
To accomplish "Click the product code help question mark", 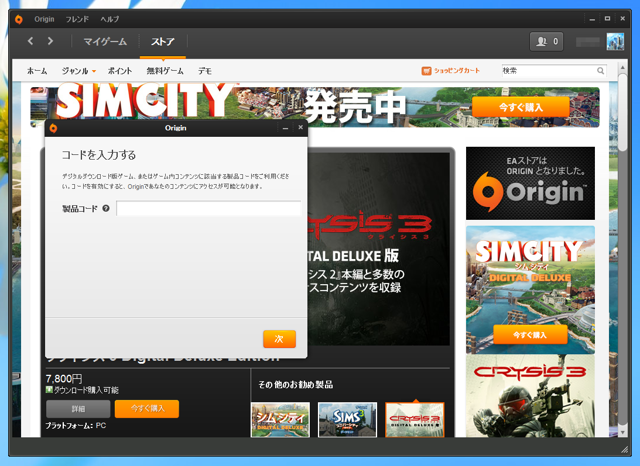I will pyautogui.click(x=106, y=209).
